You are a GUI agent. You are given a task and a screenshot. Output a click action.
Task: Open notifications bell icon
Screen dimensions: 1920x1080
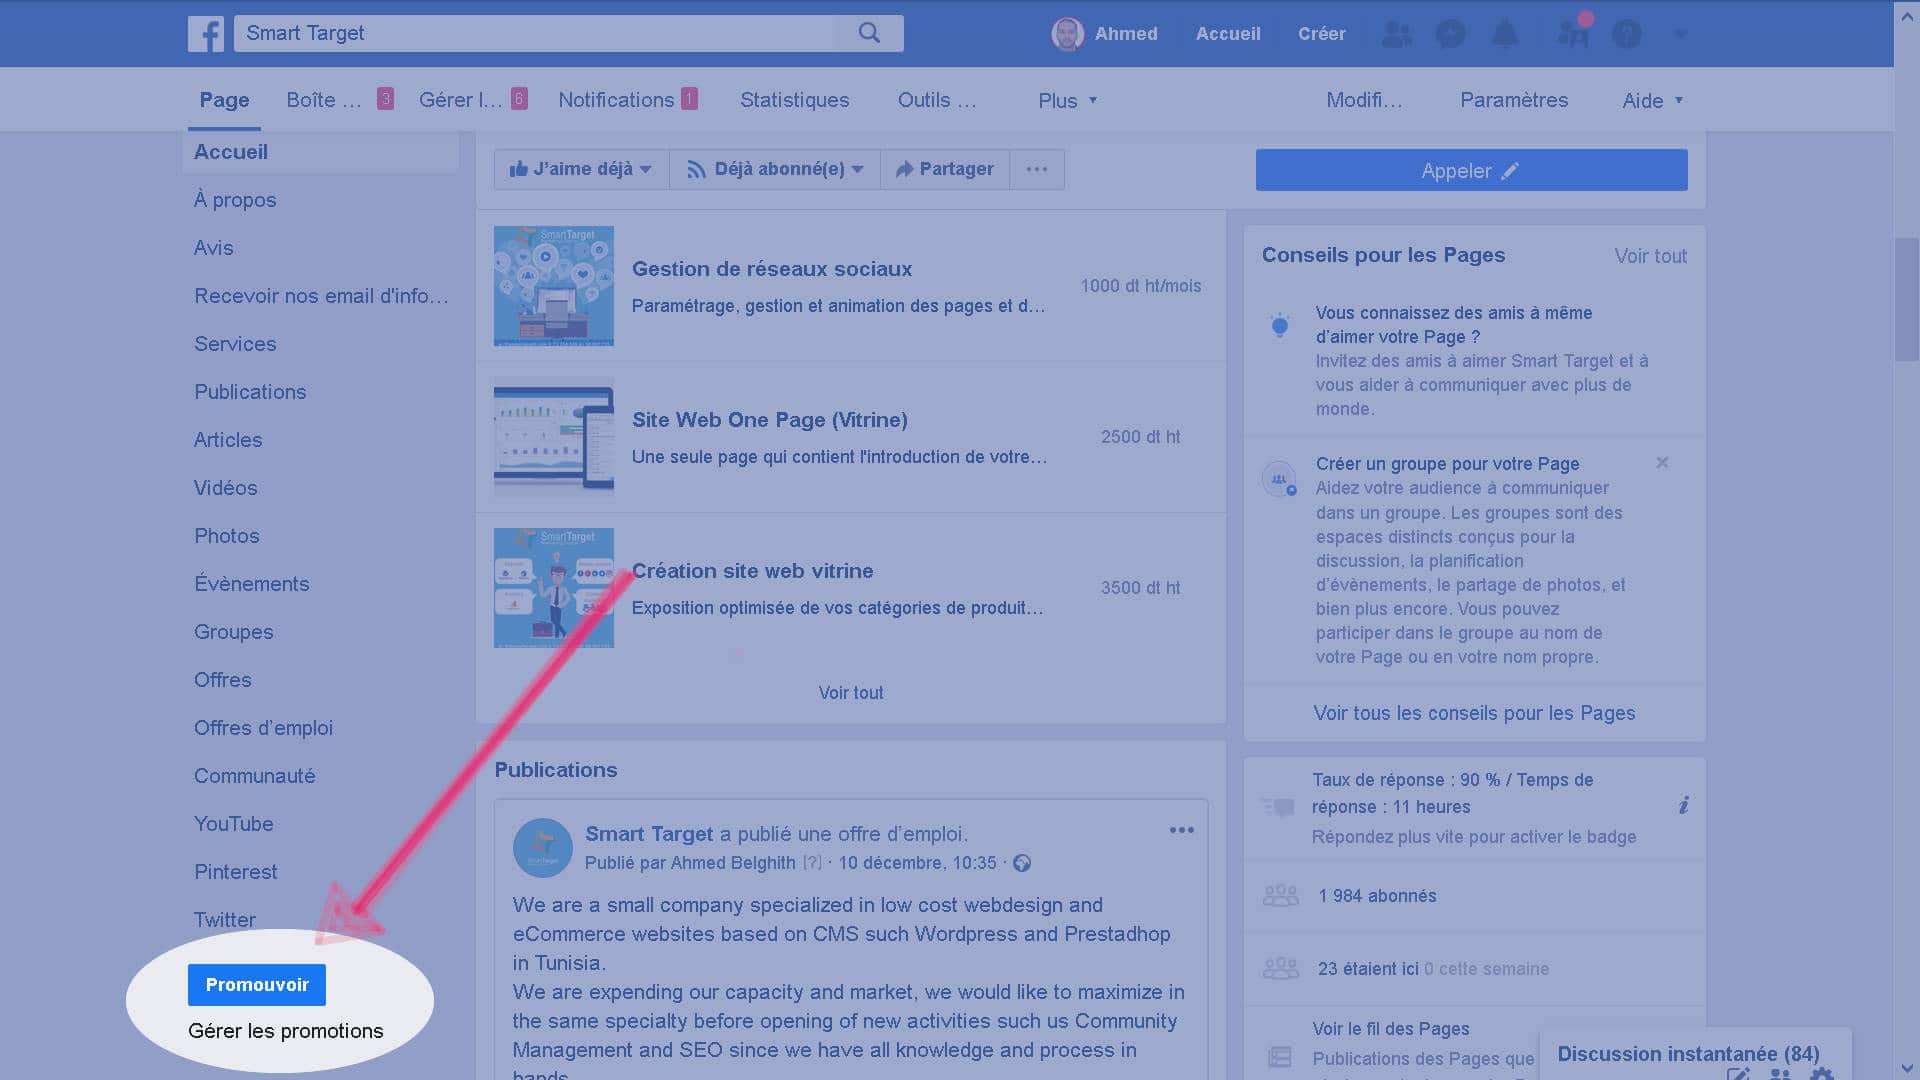(x=1505, y=34)
